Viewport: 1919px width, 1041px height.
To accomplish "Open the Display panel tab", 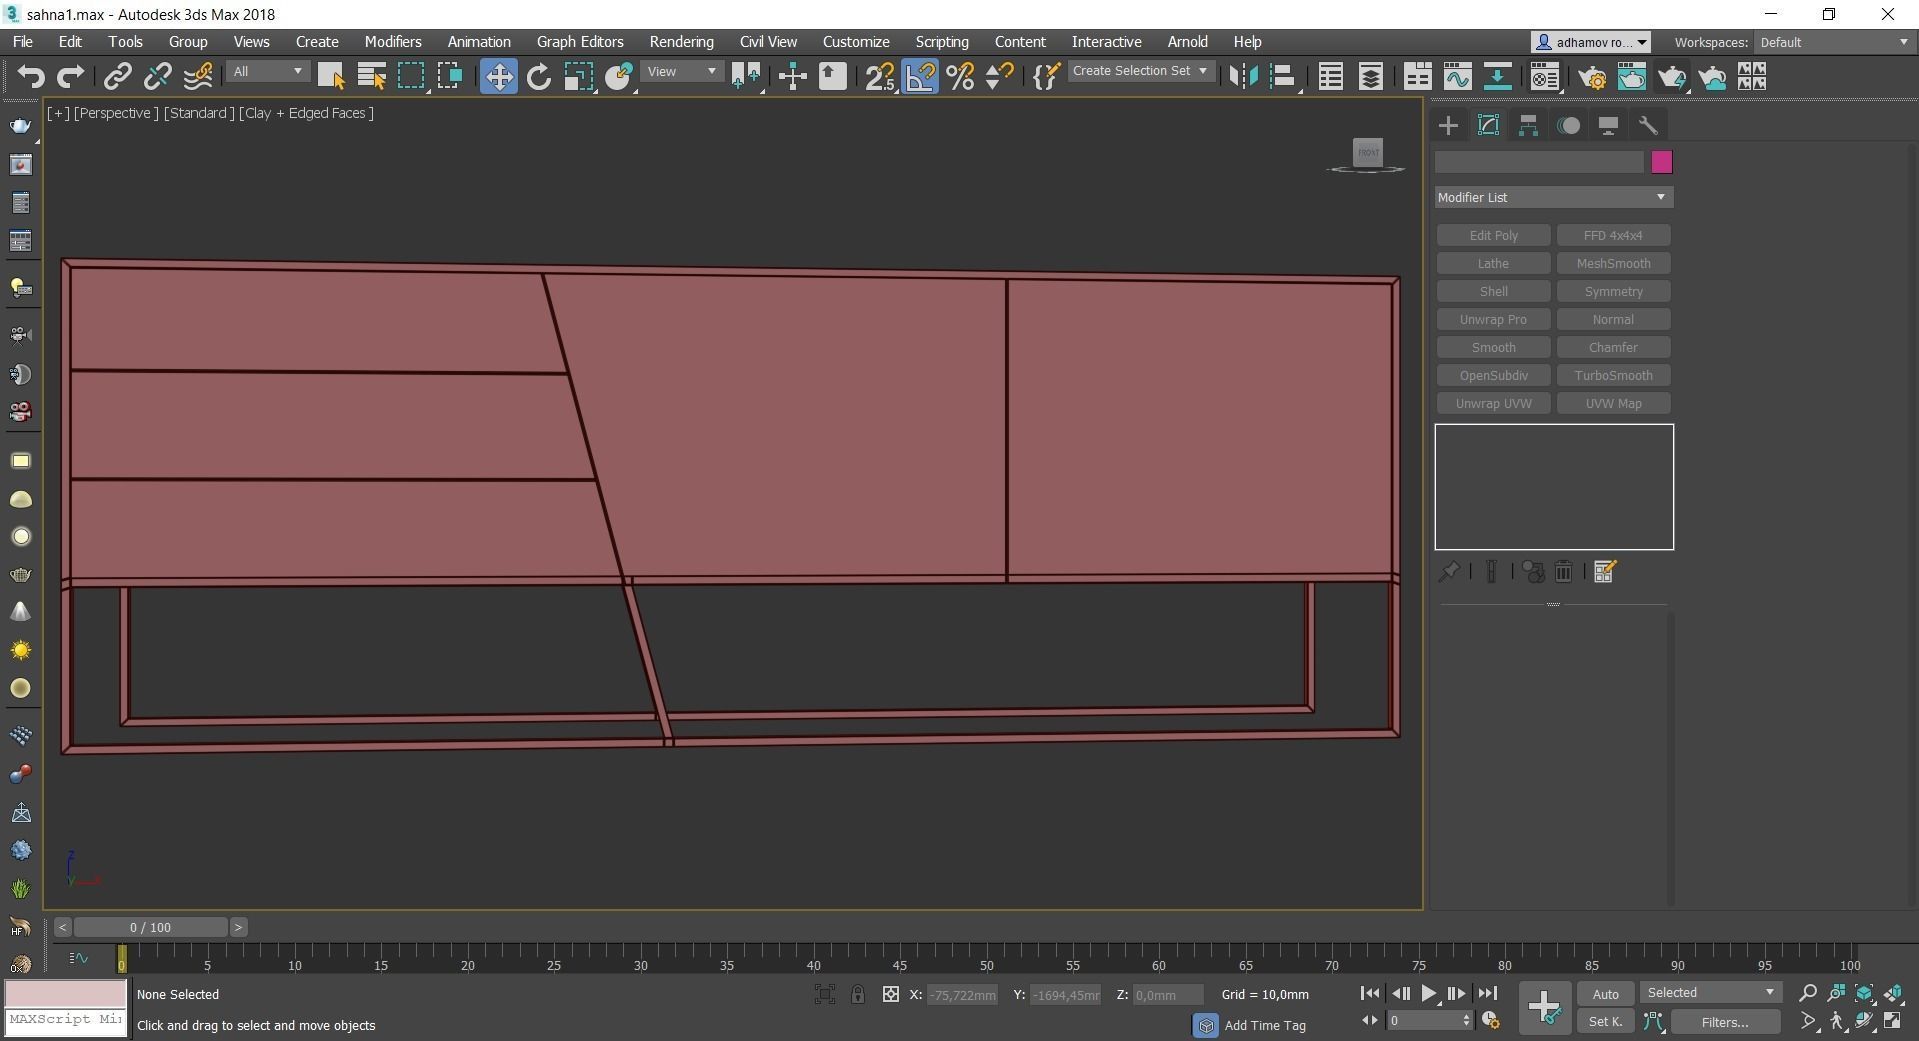I will tap(1608, 125).
